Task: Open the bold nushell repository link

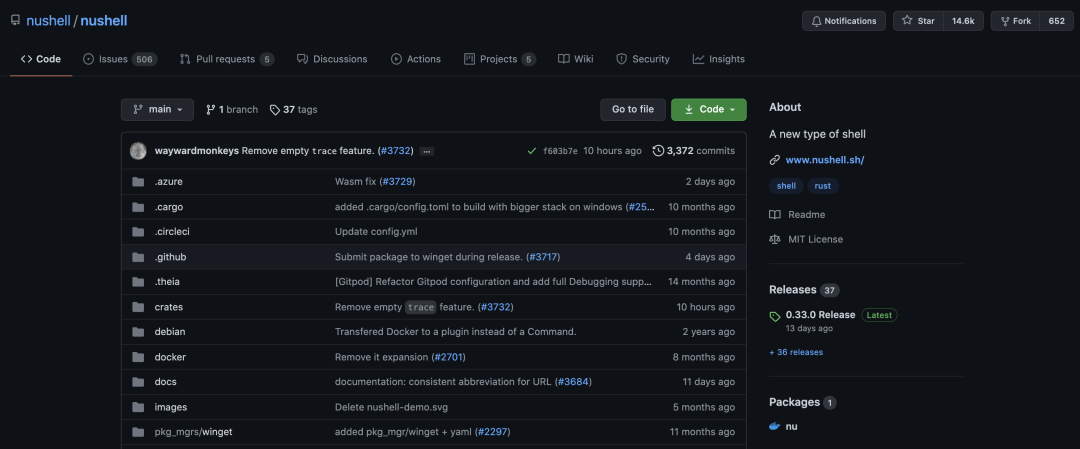Action: pyautogui.click(x=104, y=21)
